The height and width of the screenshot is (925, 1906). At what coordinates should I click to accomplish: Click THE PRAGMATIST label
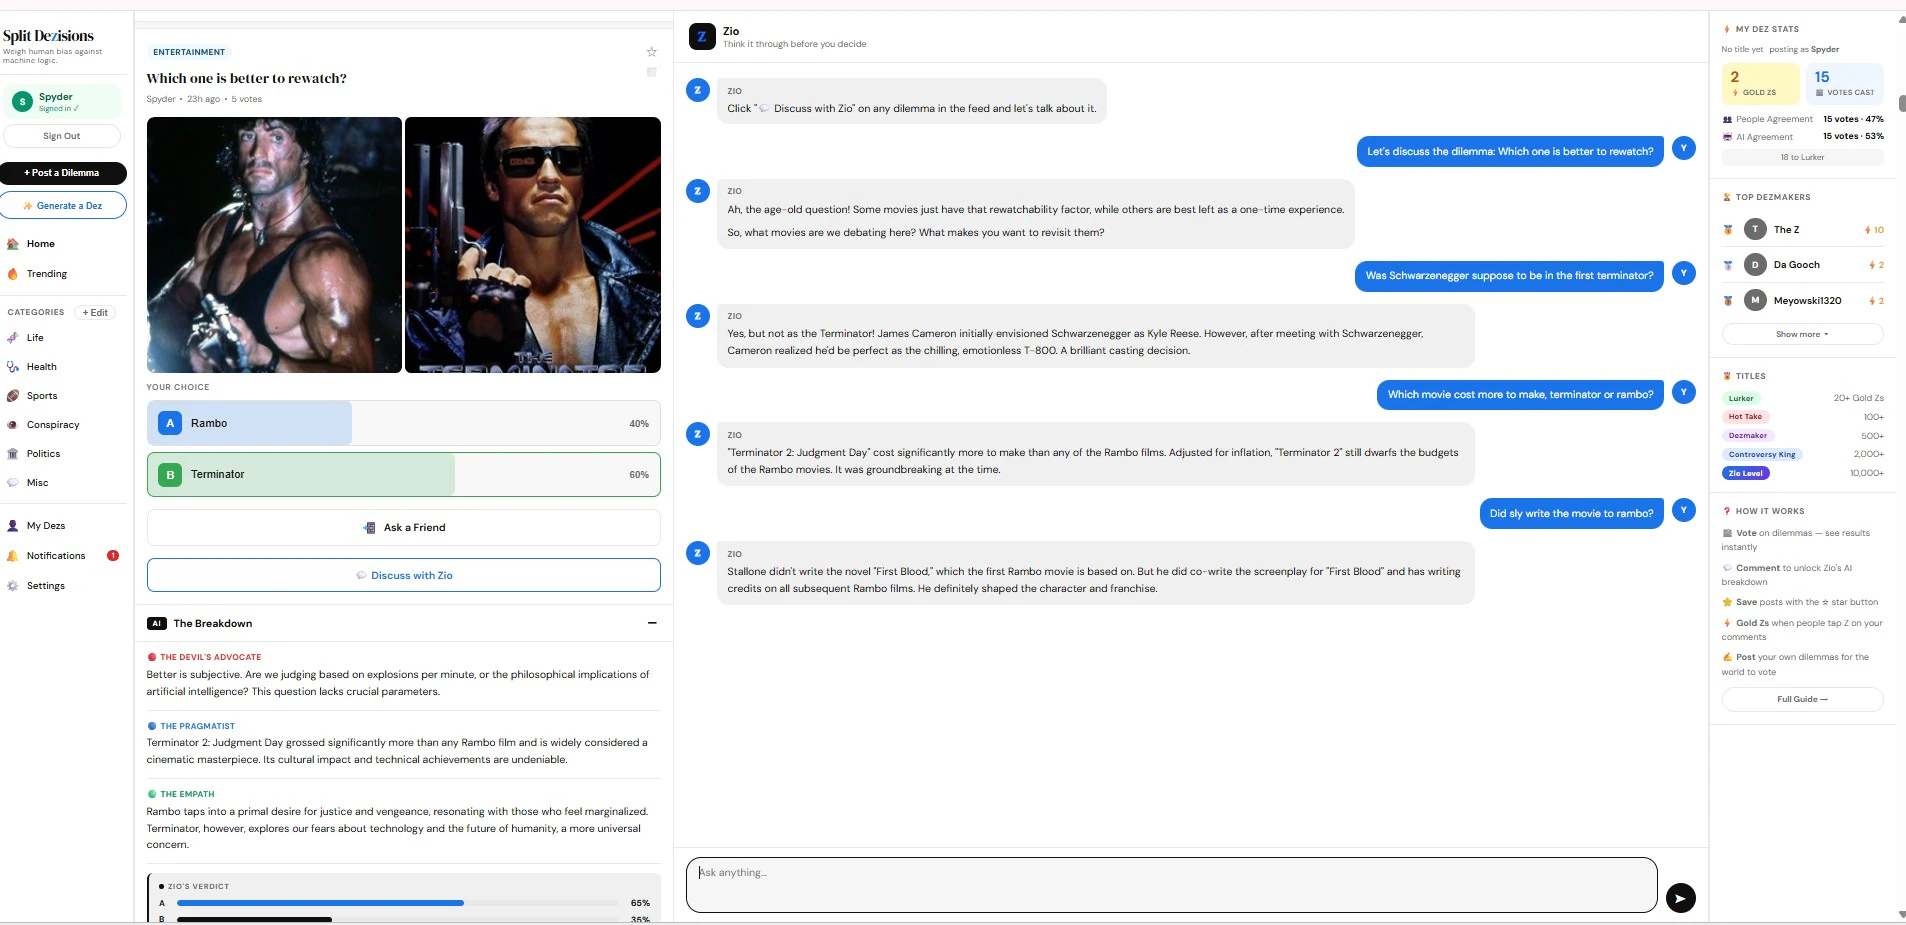[x=197, y=726]
